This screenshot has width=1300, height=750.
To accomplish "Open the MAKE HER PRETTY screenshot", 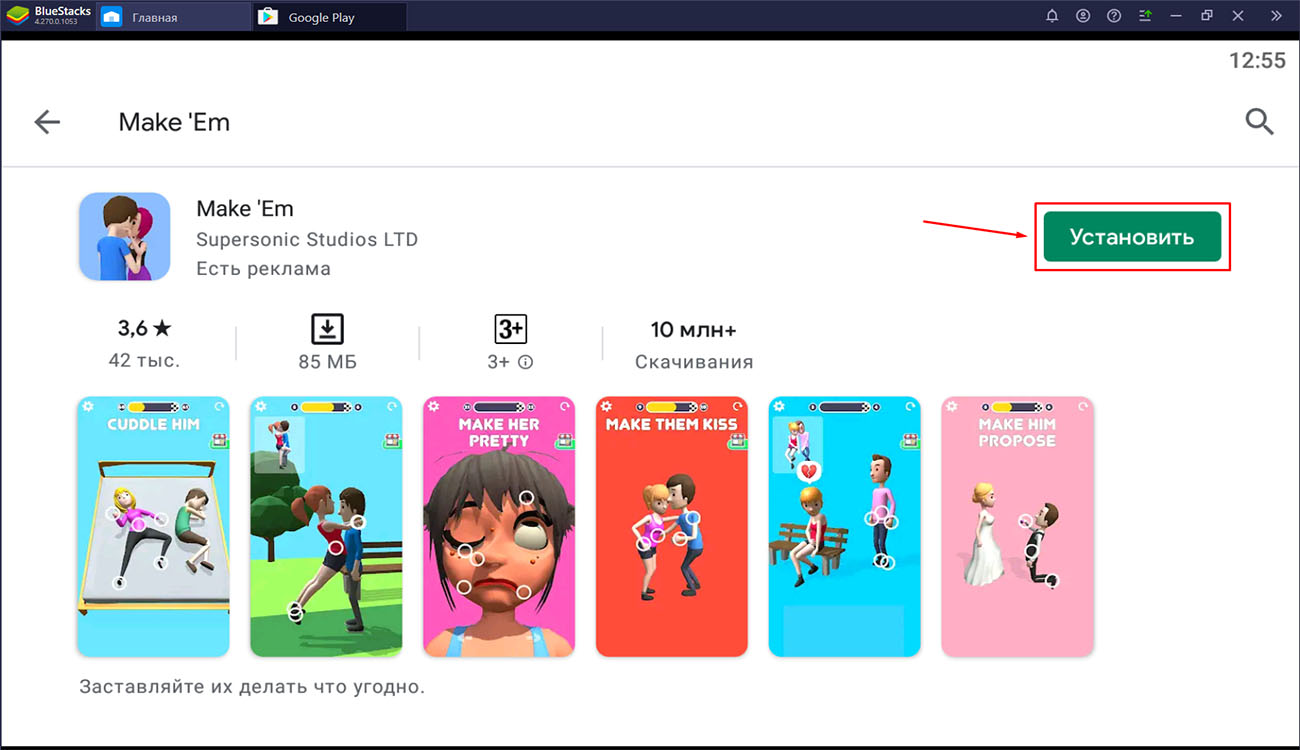I will coord(499,527).
